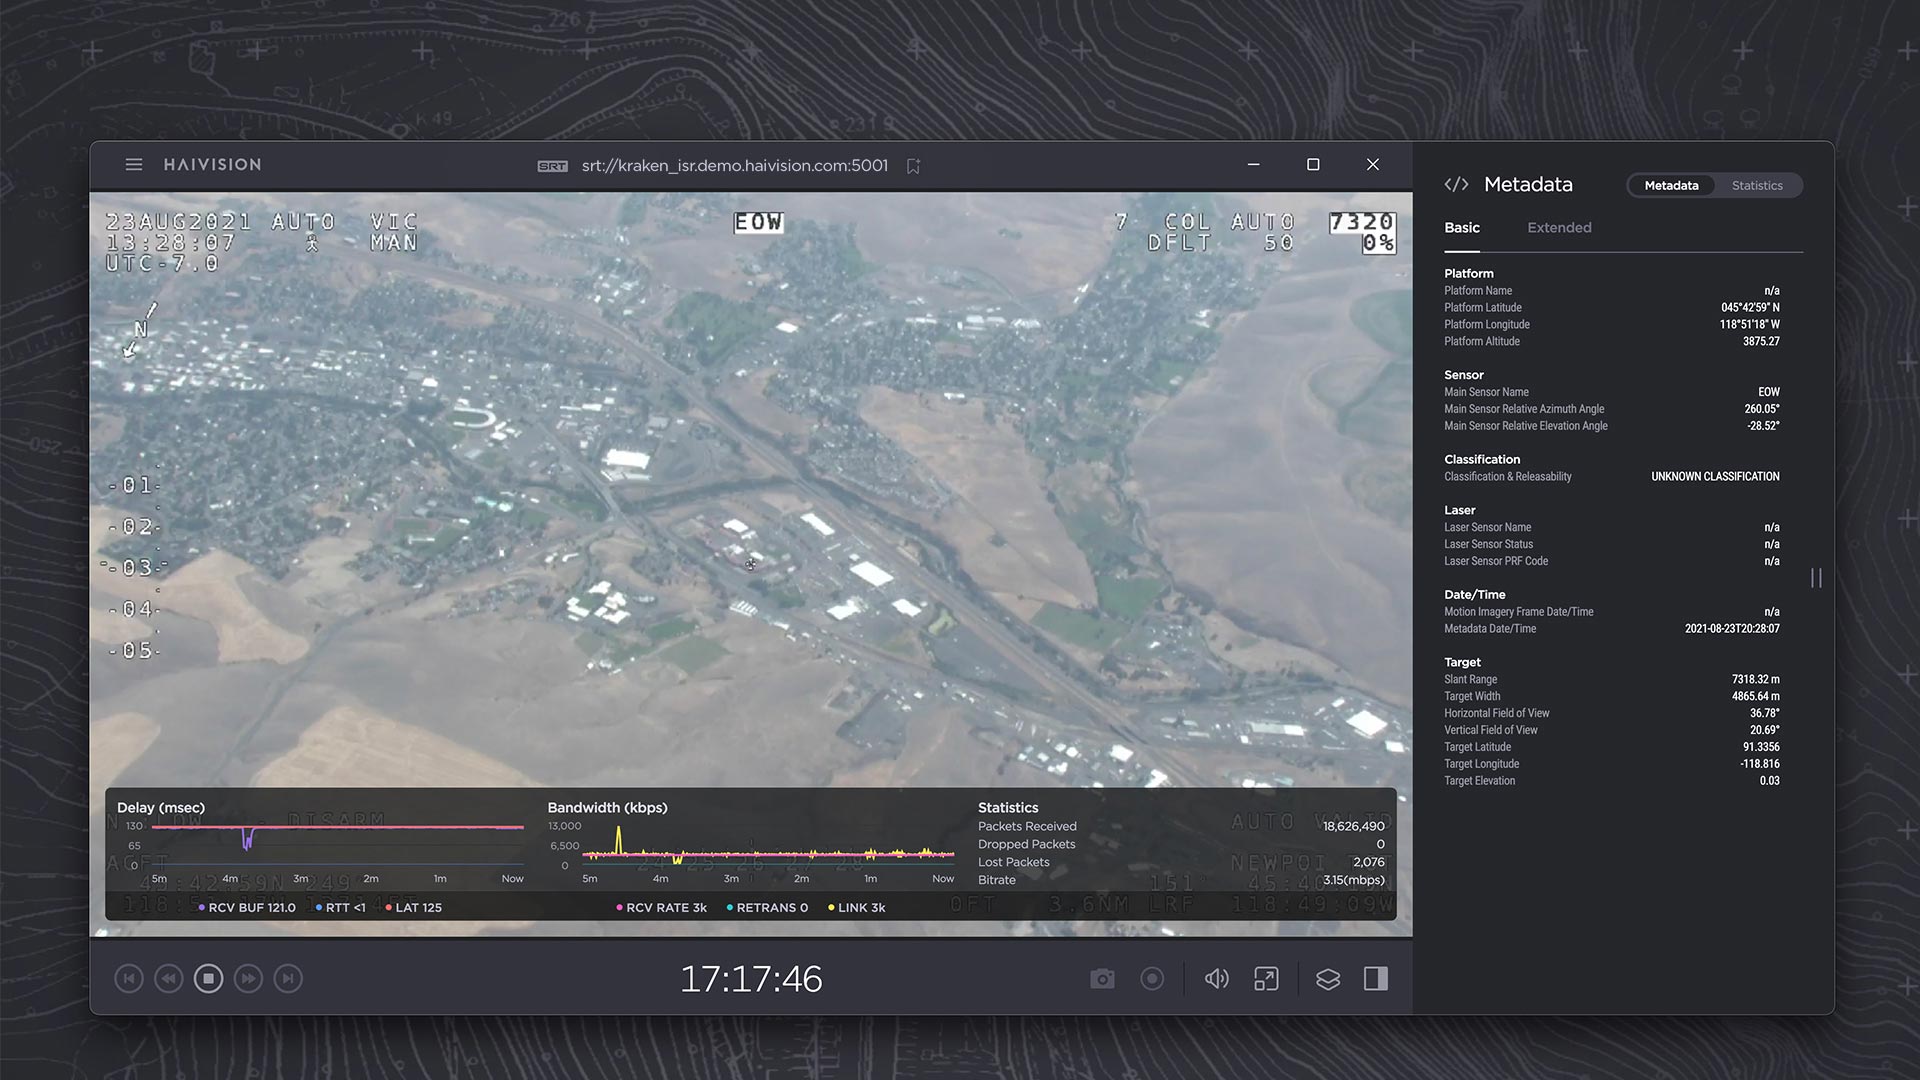The height and width of the screenshot is (1080, 1920).
Task: Collapse the Metadata panel using the side handle
Action: (x=1816, y=578)
